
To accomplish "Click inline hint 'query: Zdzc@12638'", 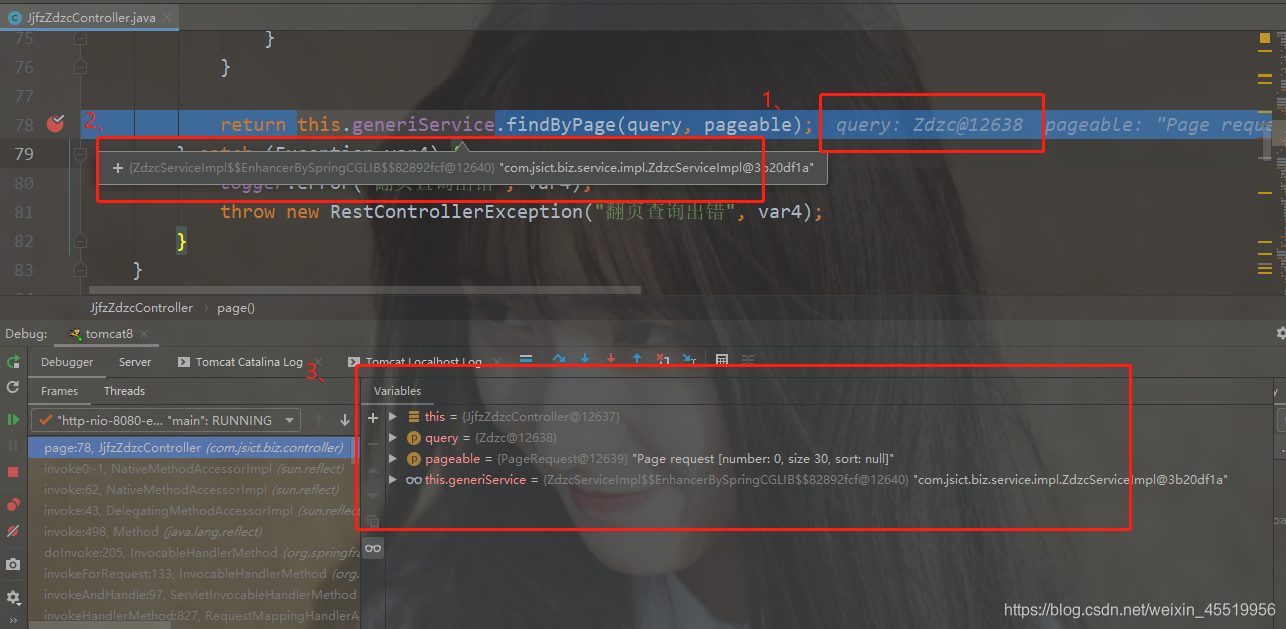I will (930, 125).
